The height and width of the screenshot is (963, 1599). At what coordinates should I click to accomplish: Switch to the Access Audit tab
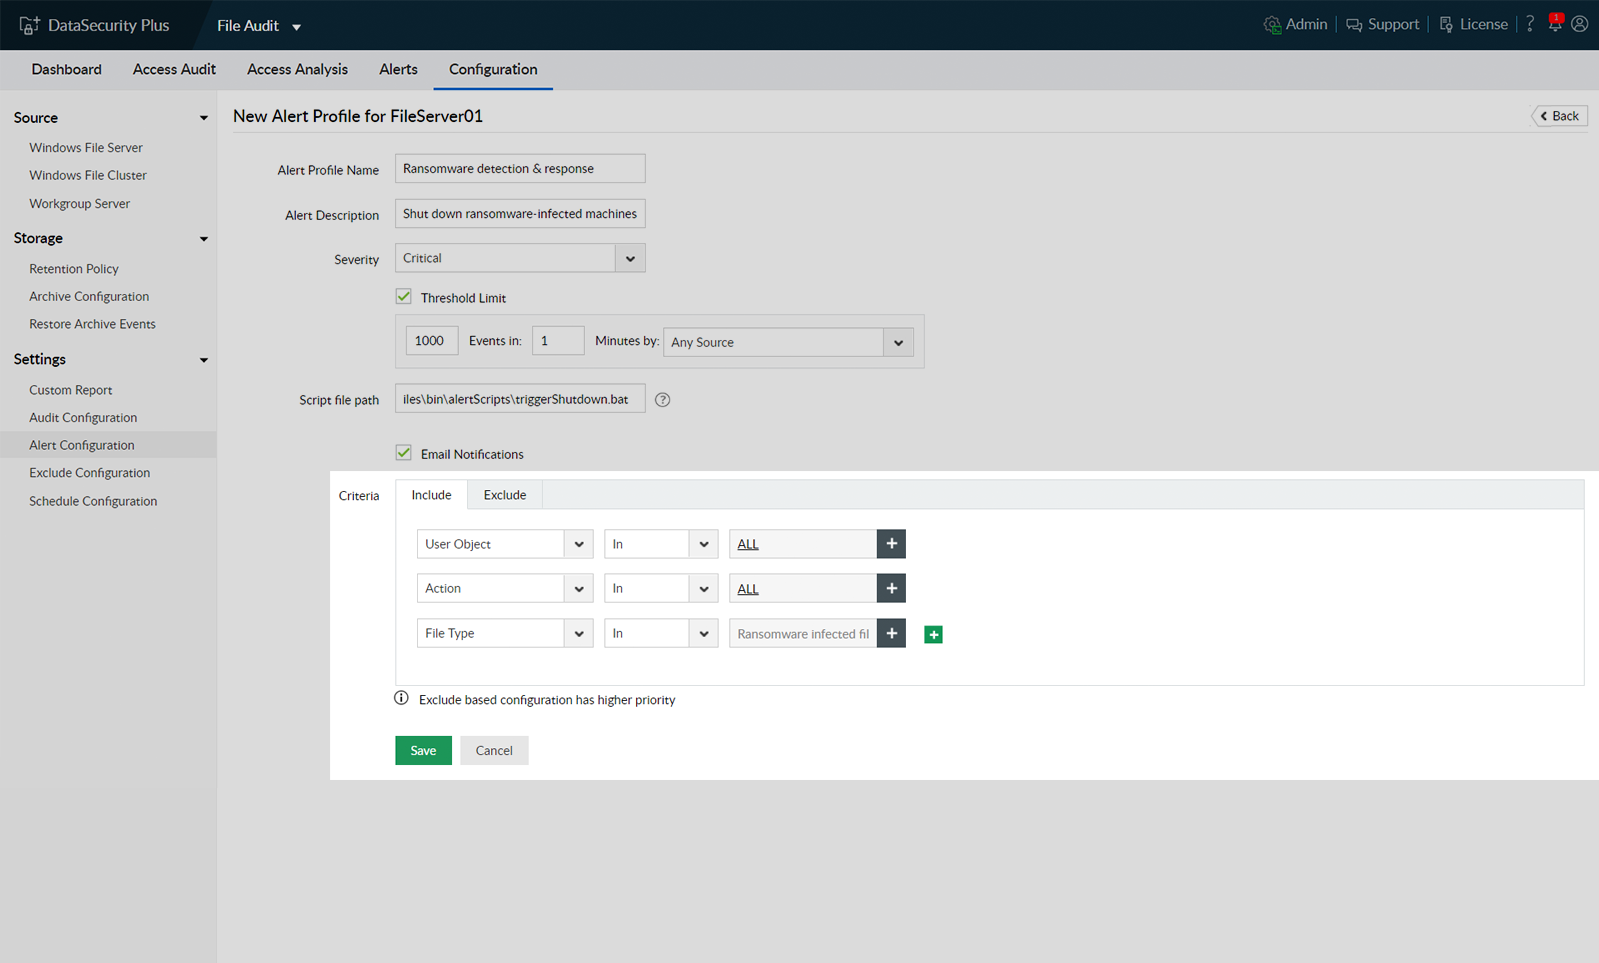coord(174,69)
